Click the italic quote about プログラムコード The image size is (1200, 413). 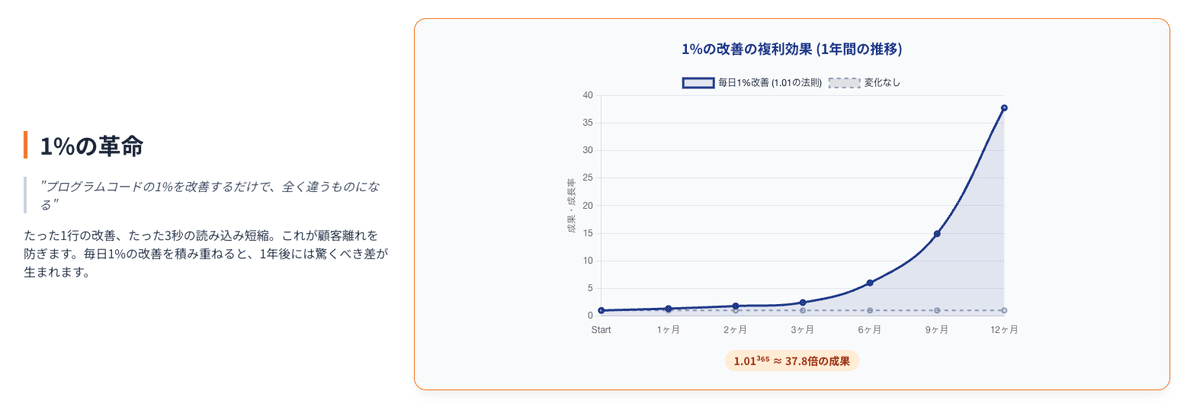(x=210, y=195)
